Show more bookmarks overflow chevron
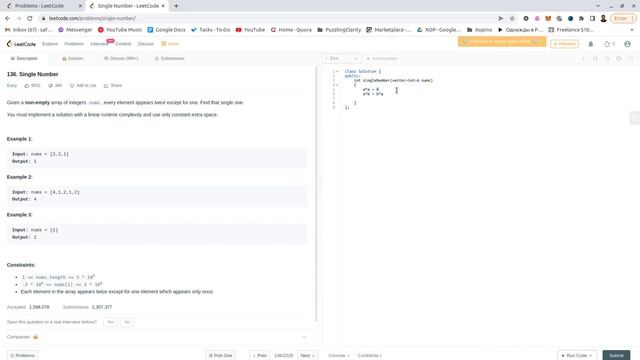The image size is (640, 360). coord(632,30)
